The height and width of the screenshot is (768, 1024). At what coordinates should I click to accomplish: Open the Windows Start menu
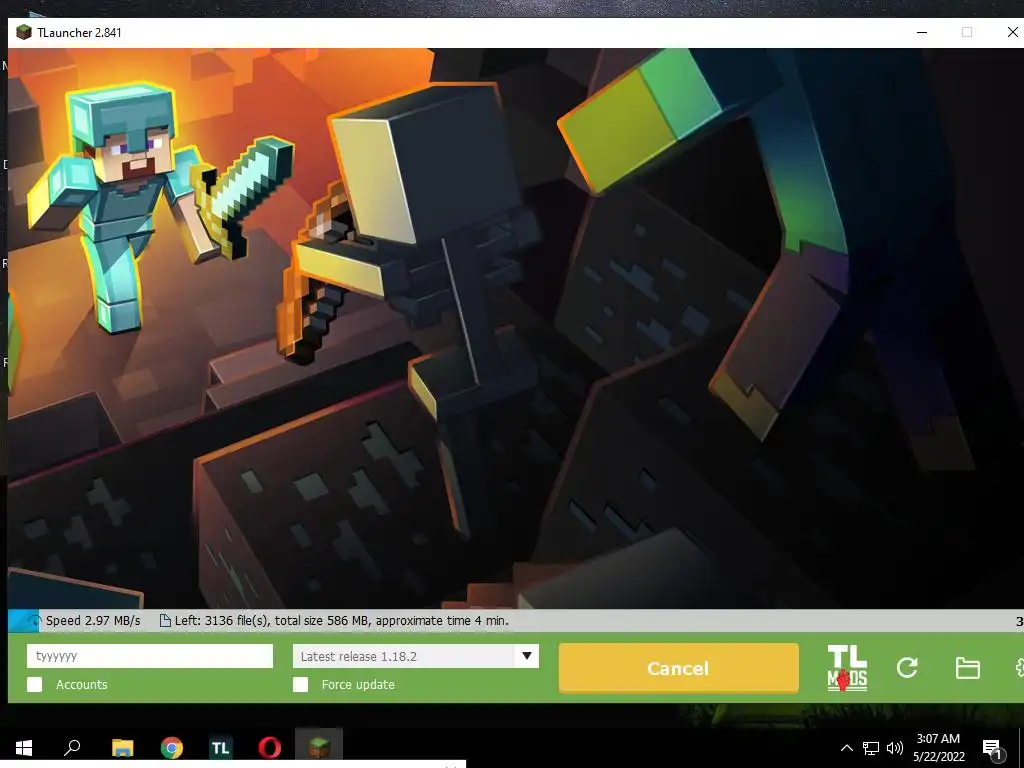(x=24, y=747)
